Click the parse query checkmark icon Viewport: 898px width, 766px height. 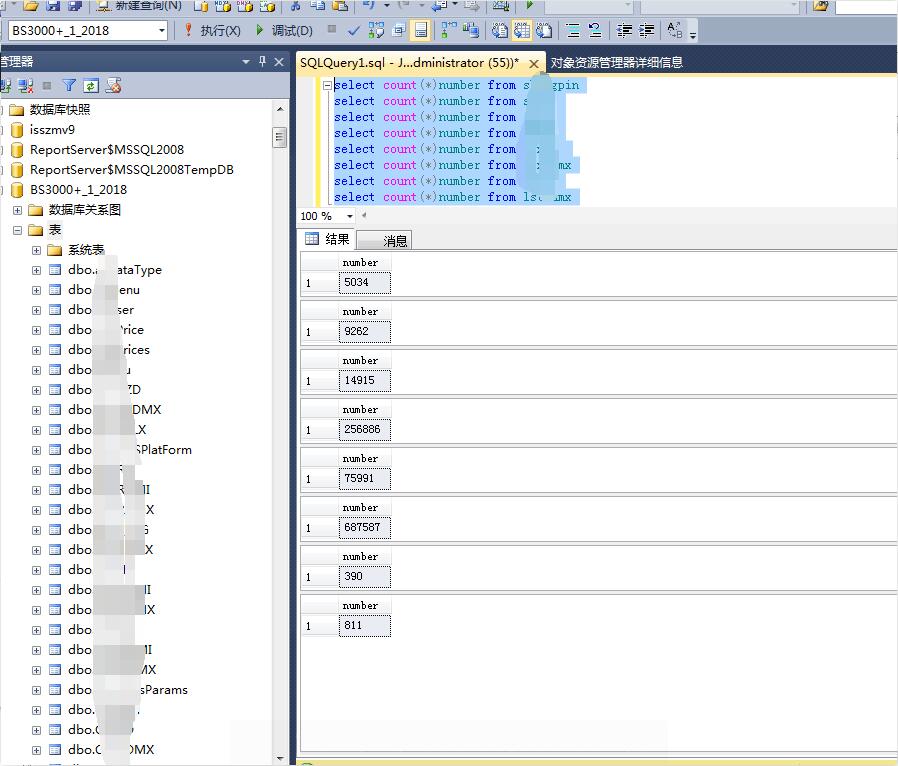click(x=354, y=30)
